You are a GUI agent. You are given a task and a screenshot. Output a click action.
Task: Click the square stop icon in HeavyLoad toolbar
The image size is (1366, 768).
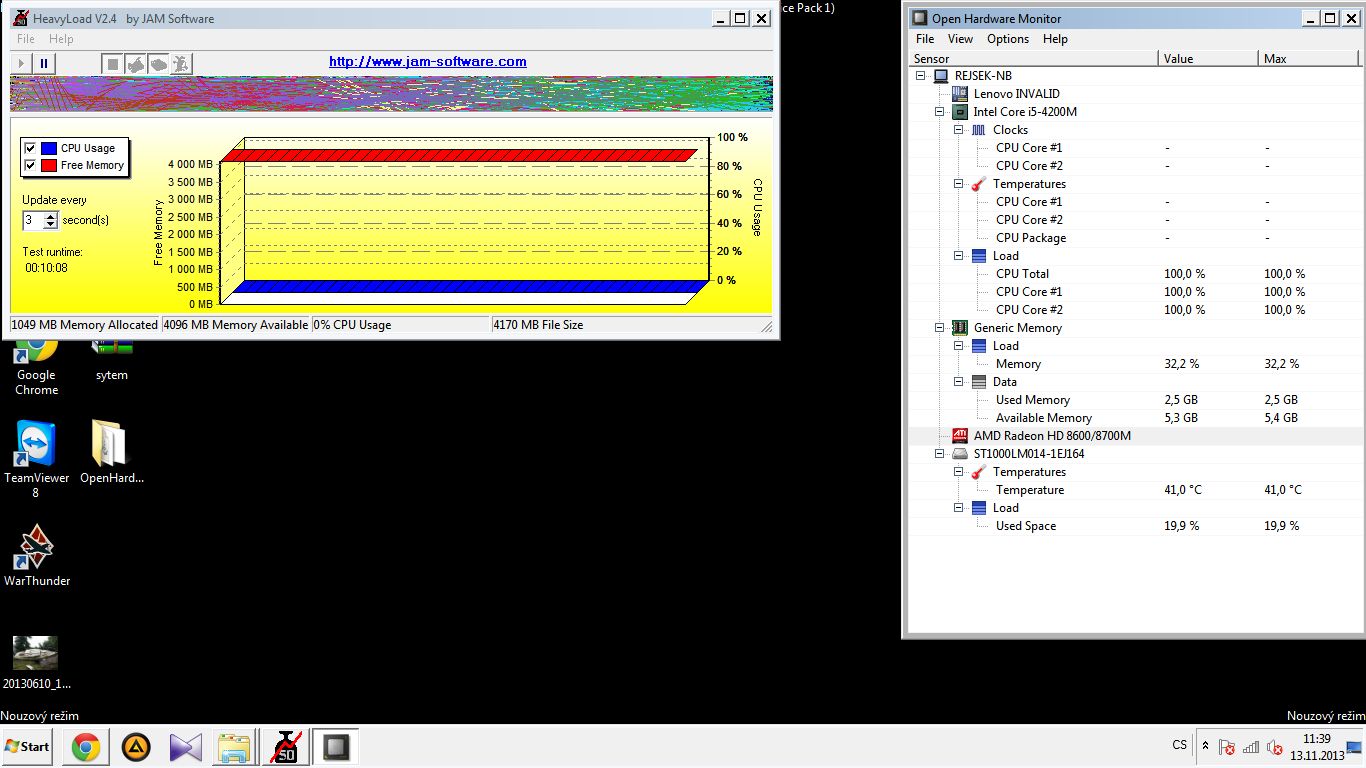point(113,64)
